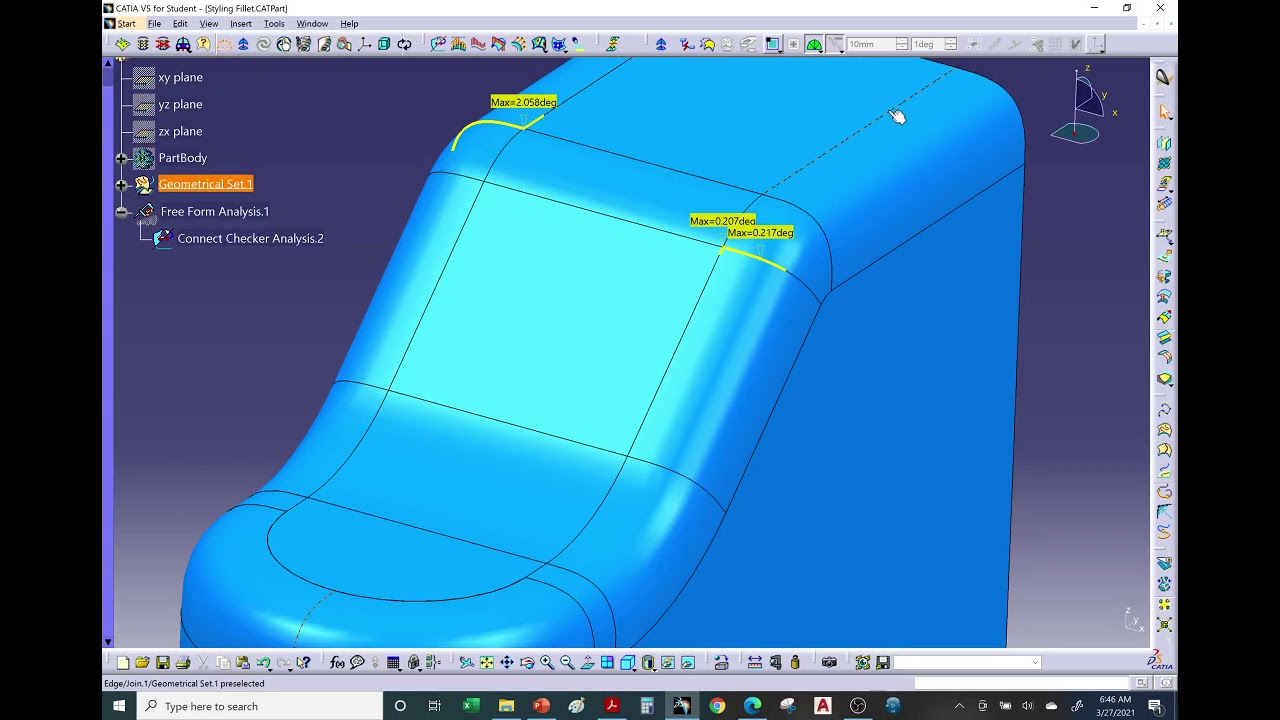Viewport: 1280px width, 720px height.
Task: Click the topmost icon in right toolbar
Action: pyautogui.click(x=1163, y=77)
